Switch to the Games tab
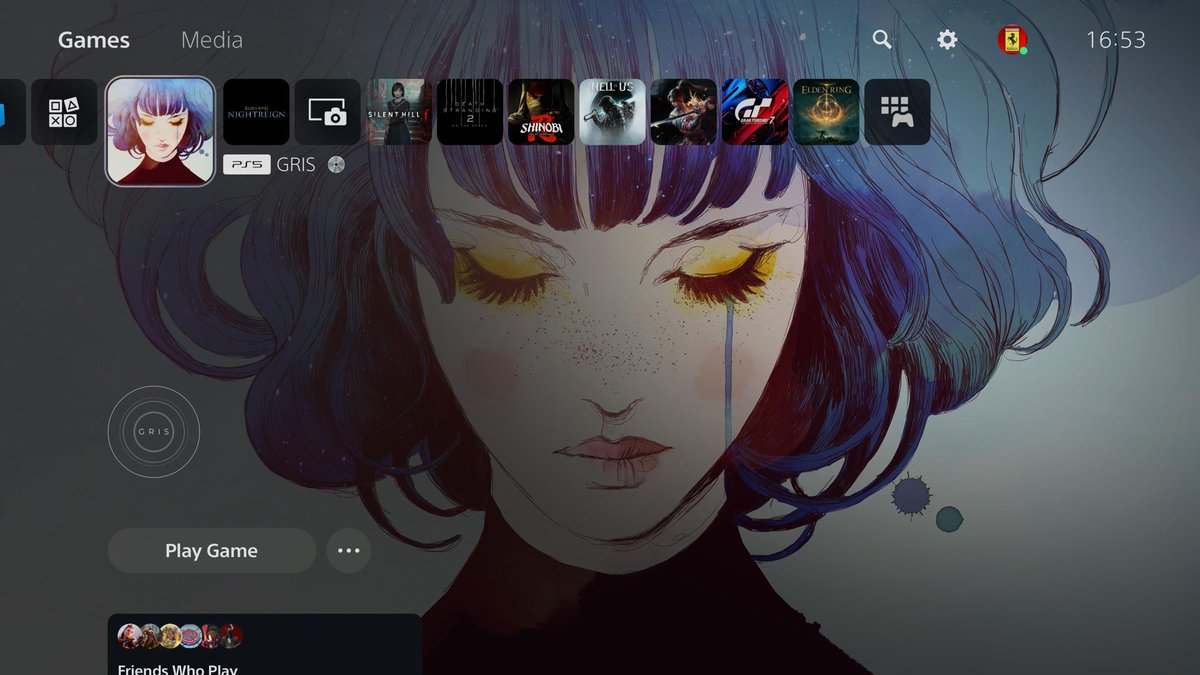The width and height of the screenshot is (1200, 675). [94, 40]
